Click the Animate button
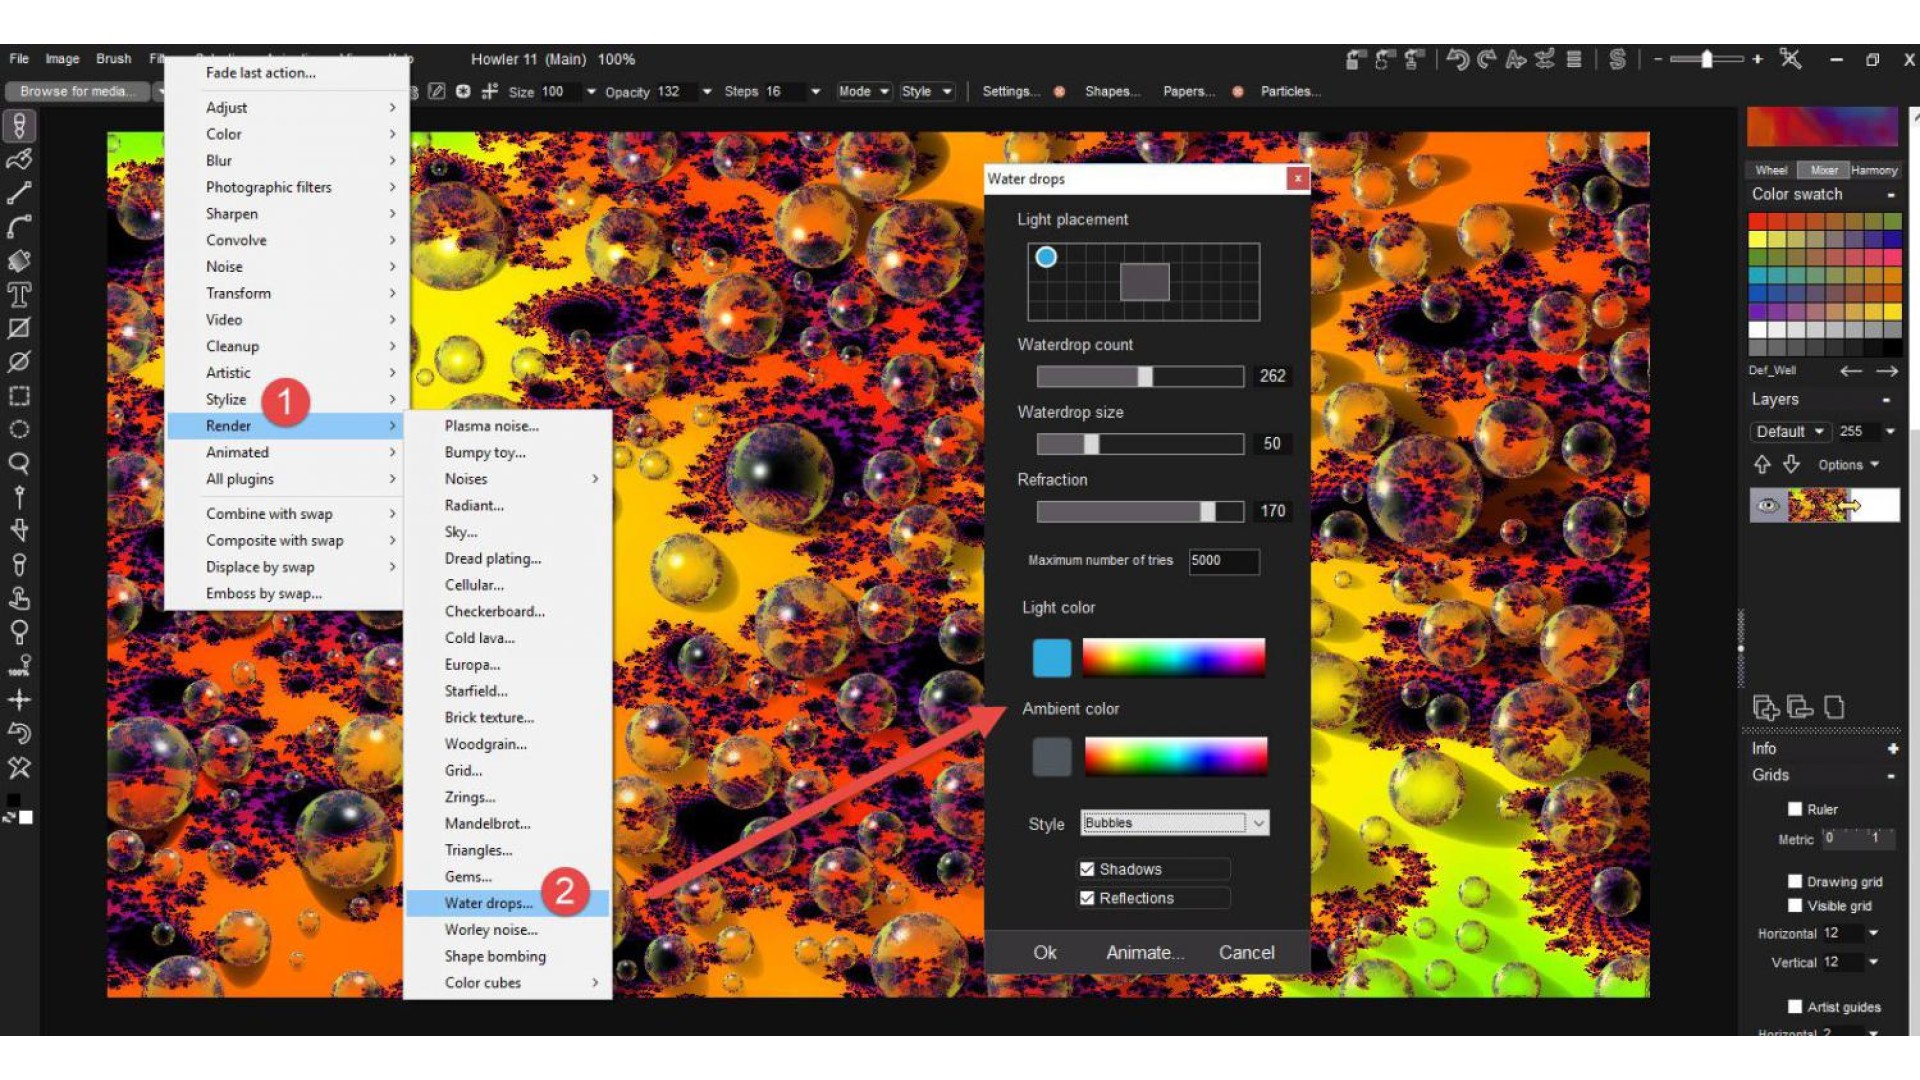Viewport: 1920px width, 1080px height. point(1144,953)
